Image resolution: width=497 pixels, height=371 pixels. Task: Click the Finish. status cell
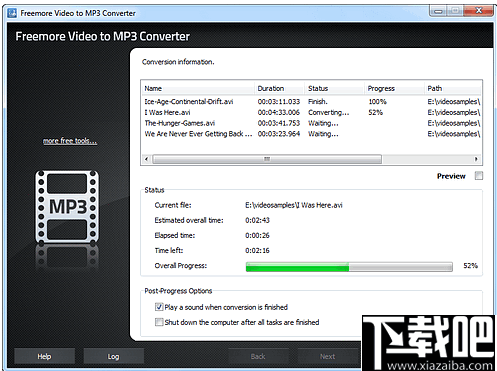point(318,101)
